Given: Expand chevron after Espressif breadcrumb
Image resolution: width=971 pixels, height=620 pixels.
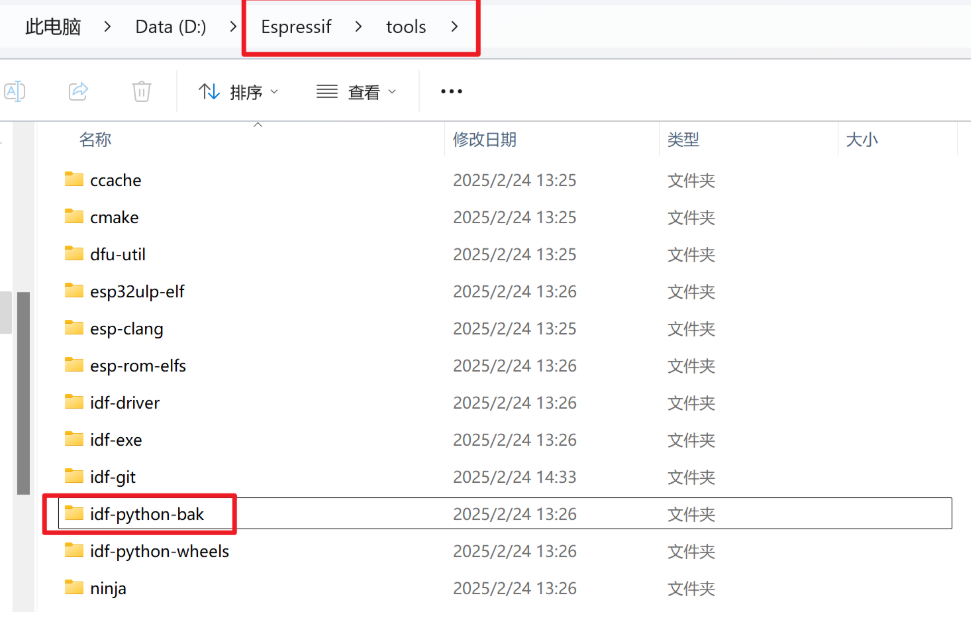Looking at the screenshot, I should pos(359,27).
